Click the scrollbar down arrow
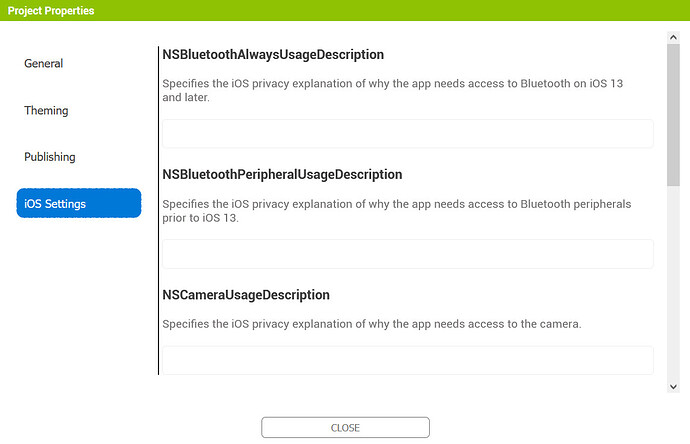Screen dimensions: 690x444 coord(673,385)
